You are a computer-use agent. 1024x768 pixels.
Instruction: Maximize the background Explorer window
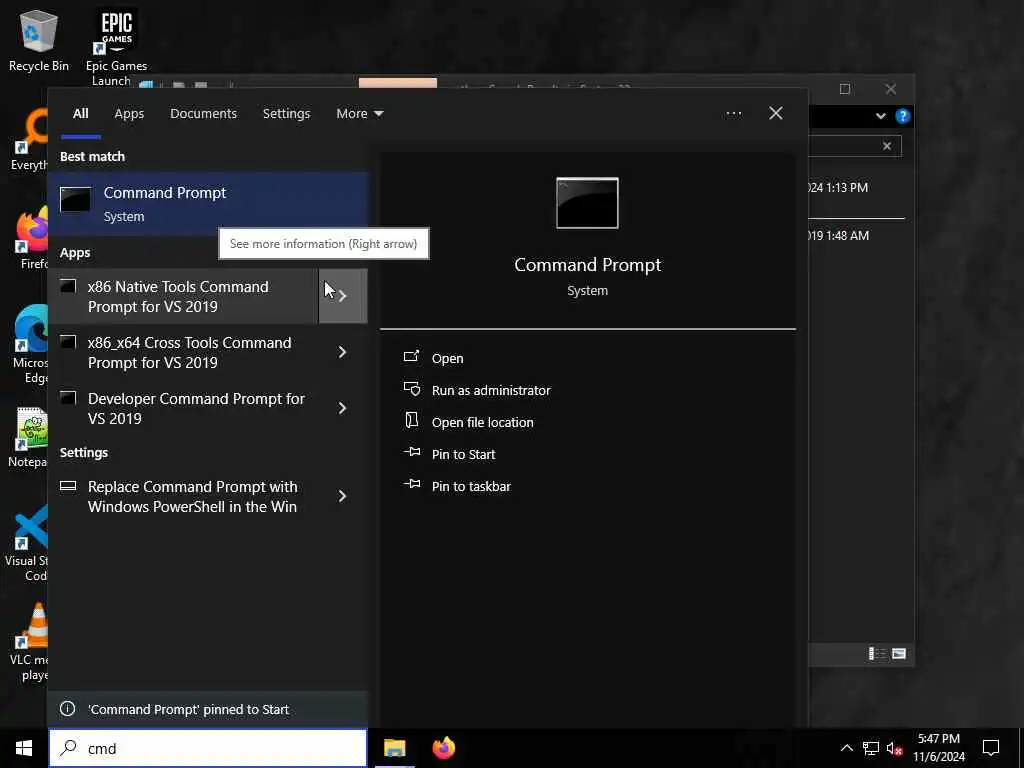[844, 89]
